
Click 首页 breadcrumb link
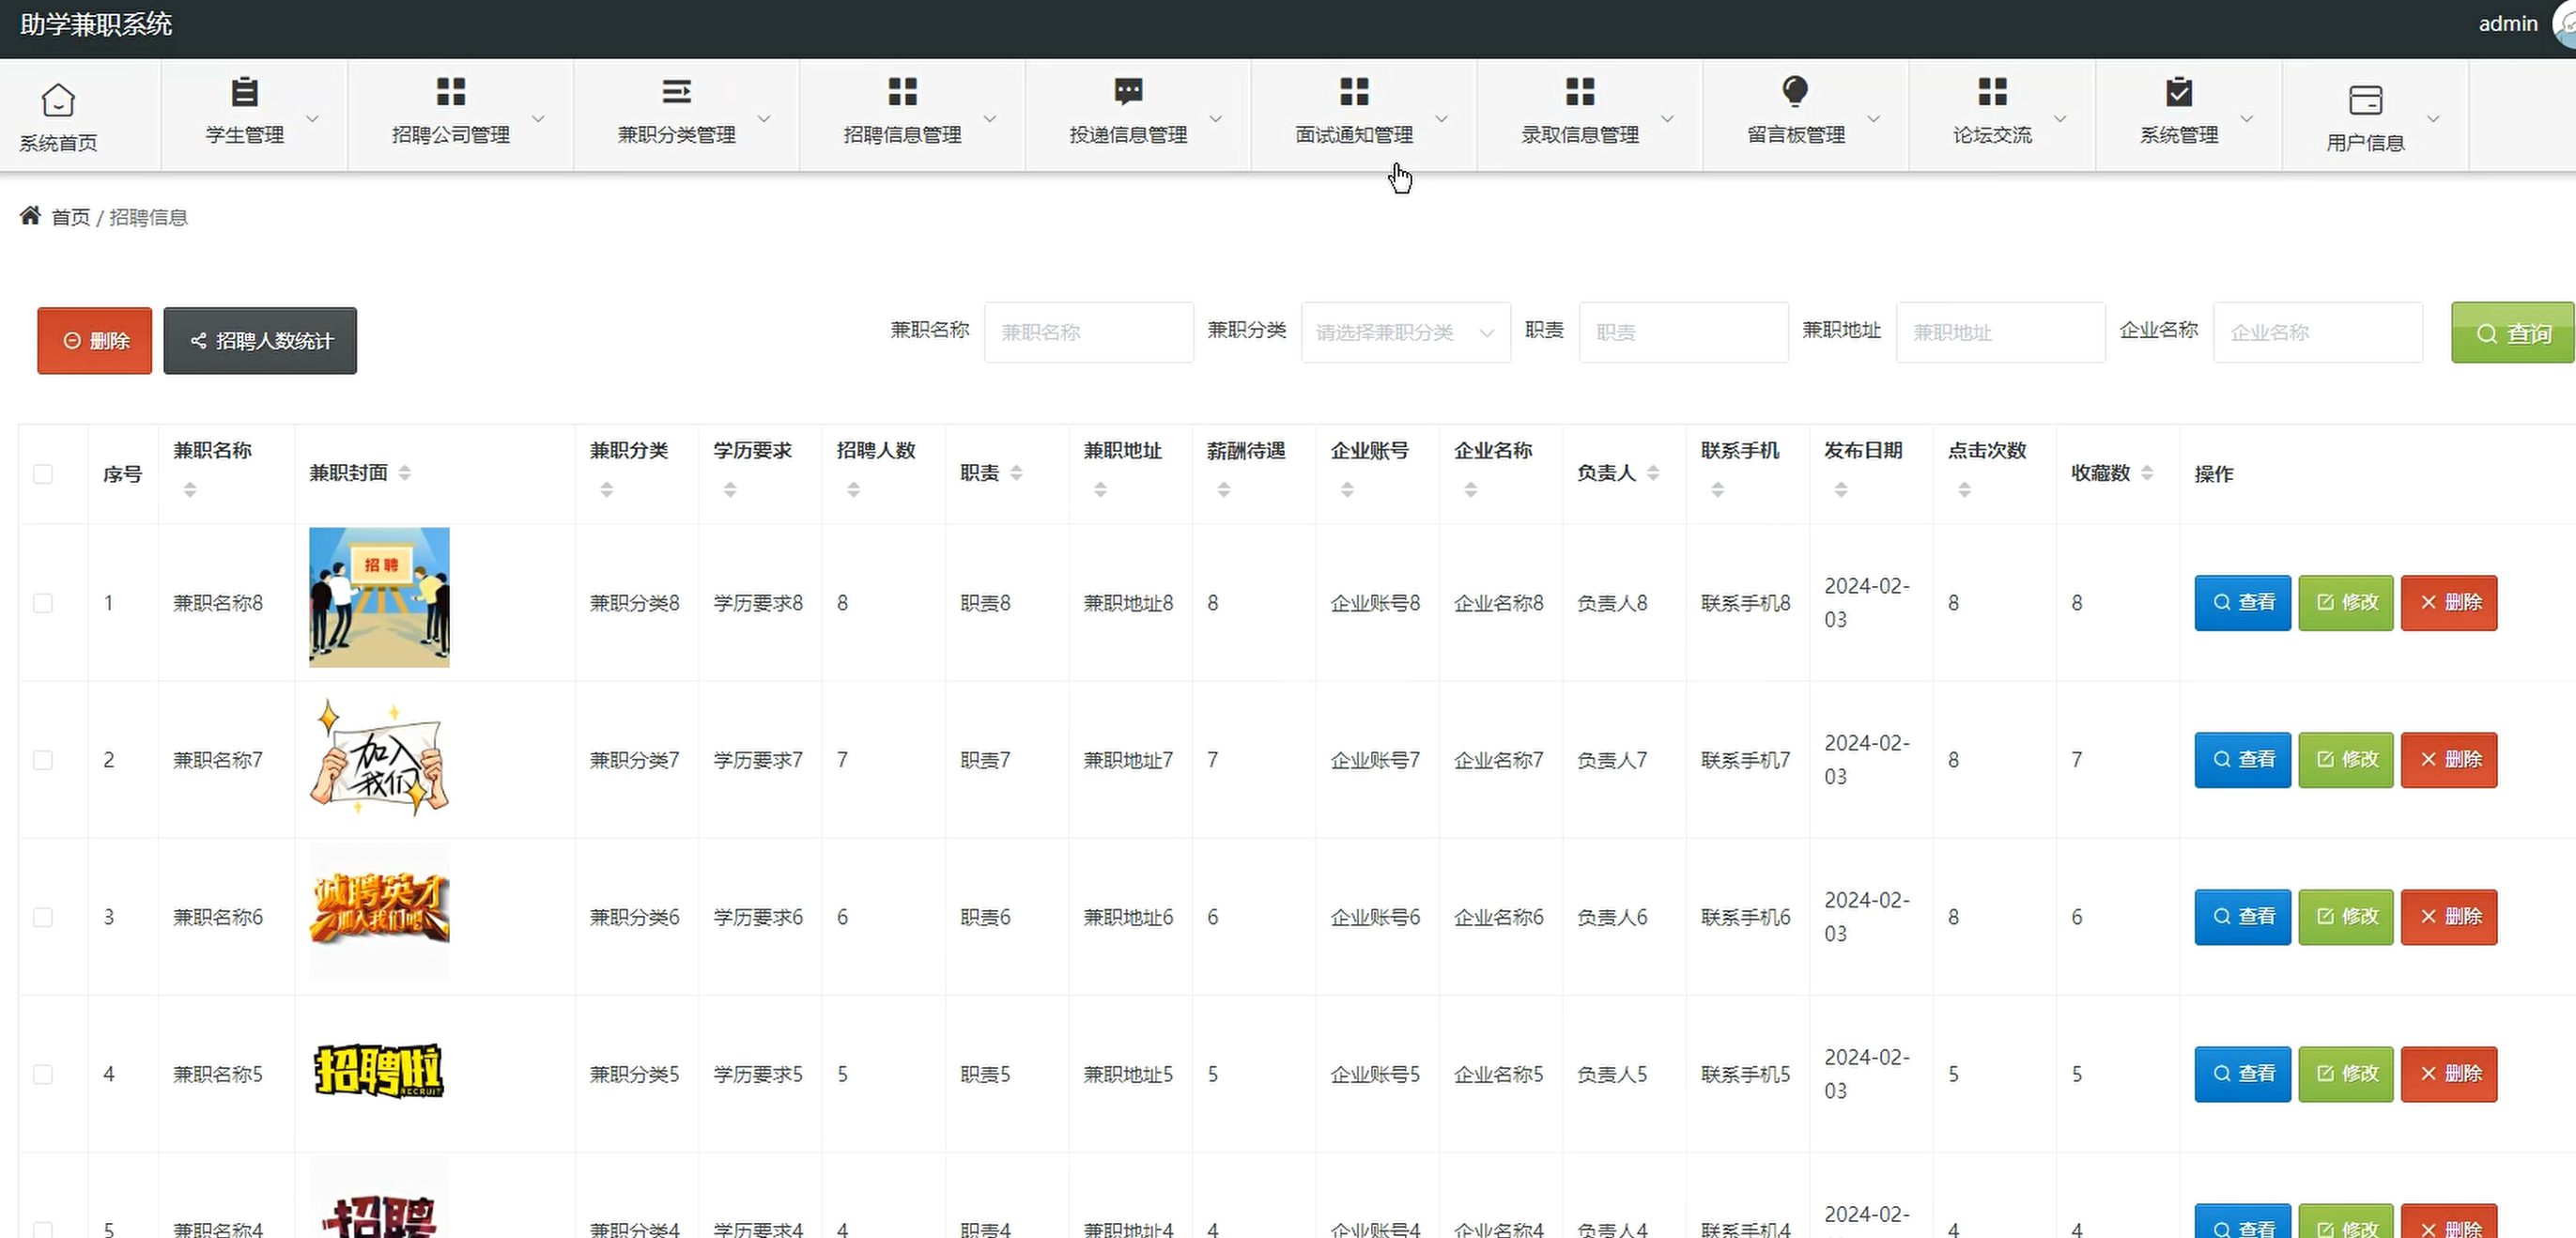pos(71,217)
